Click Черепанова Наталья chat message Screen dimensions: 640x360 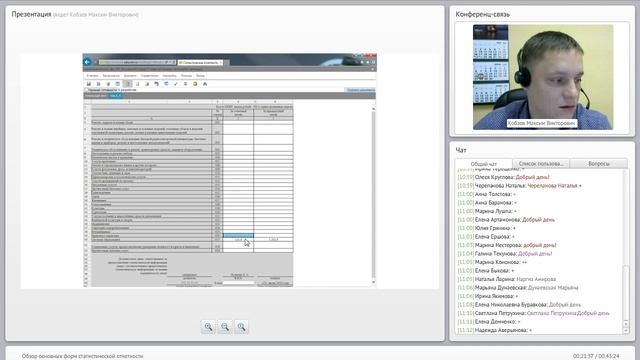(x=520, y=186)
